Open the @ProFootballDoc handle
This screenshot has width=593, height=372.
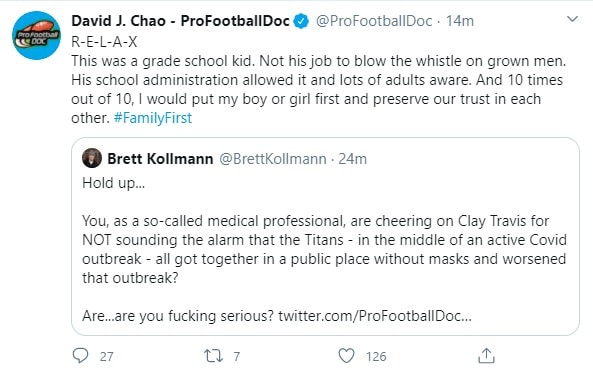374,21
